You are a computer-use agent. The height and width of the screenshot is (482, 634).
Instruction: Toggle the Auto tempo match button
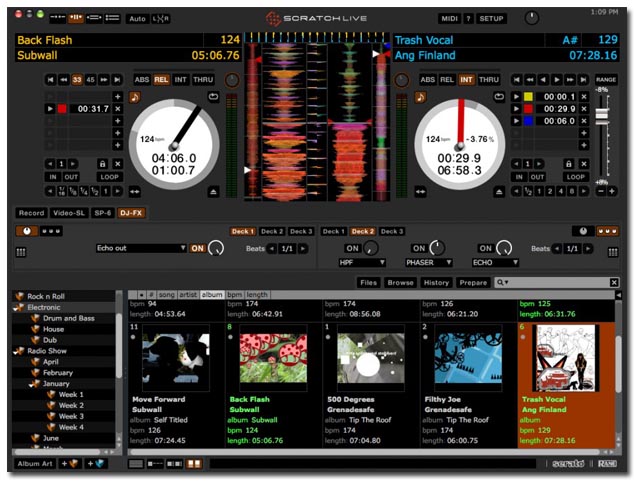tap(137, 19)
